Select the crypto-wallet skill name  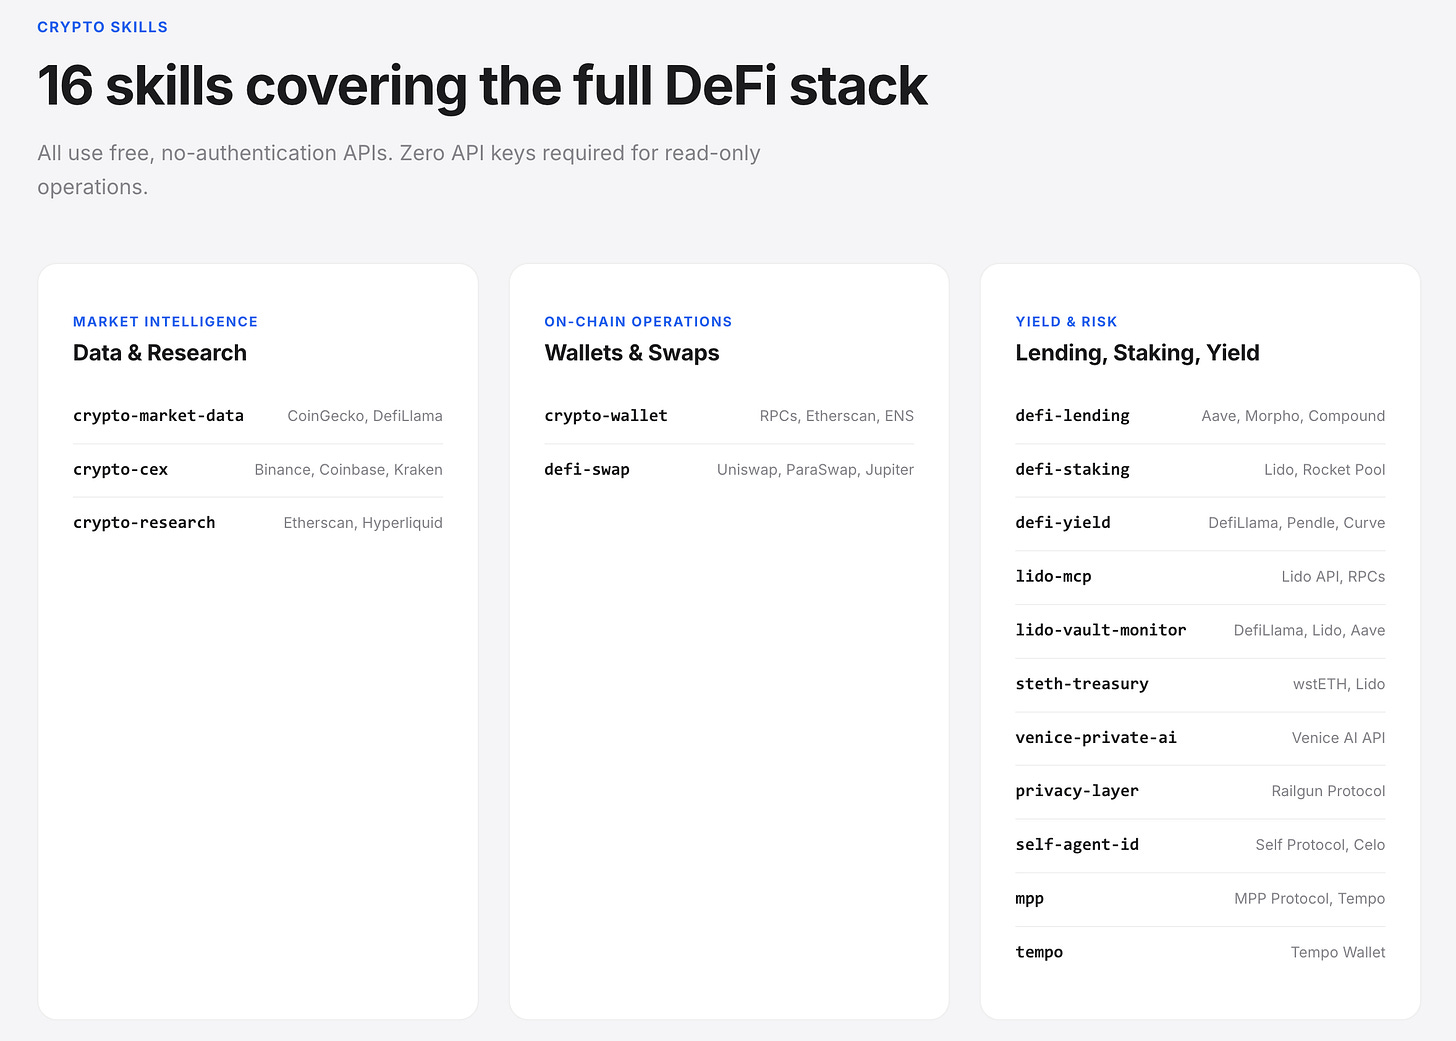pos(606,416)
